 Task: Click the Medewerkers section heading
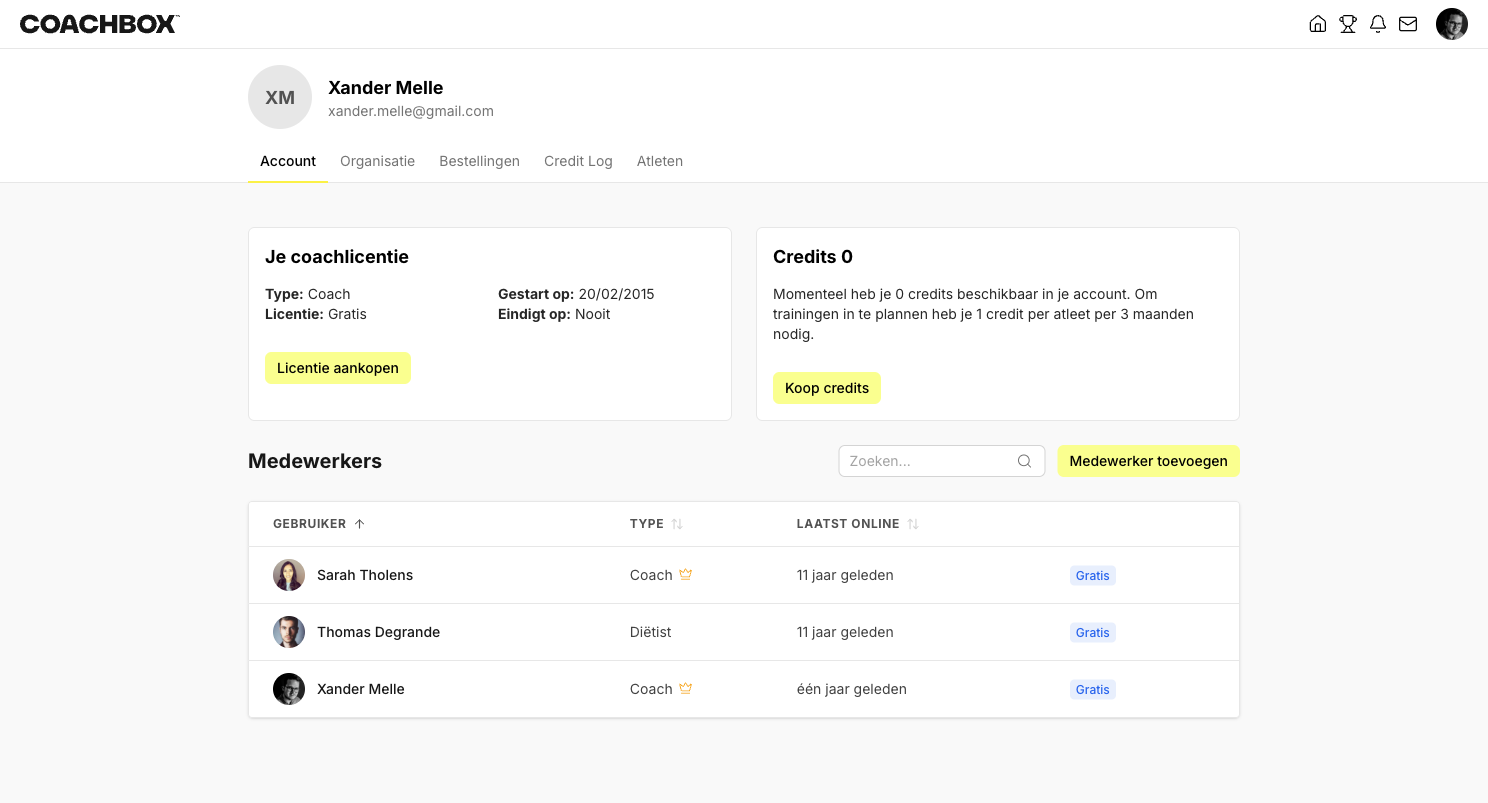coord(315,461)
